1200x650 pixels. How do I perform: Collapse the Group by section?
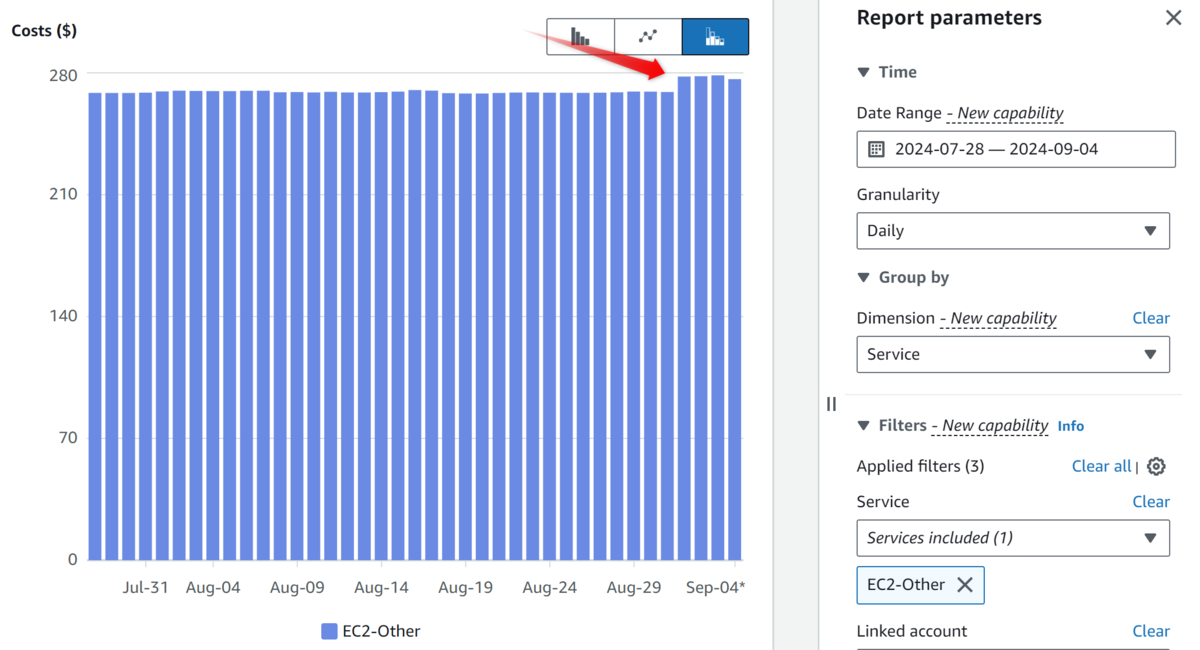tap(863, 277)
